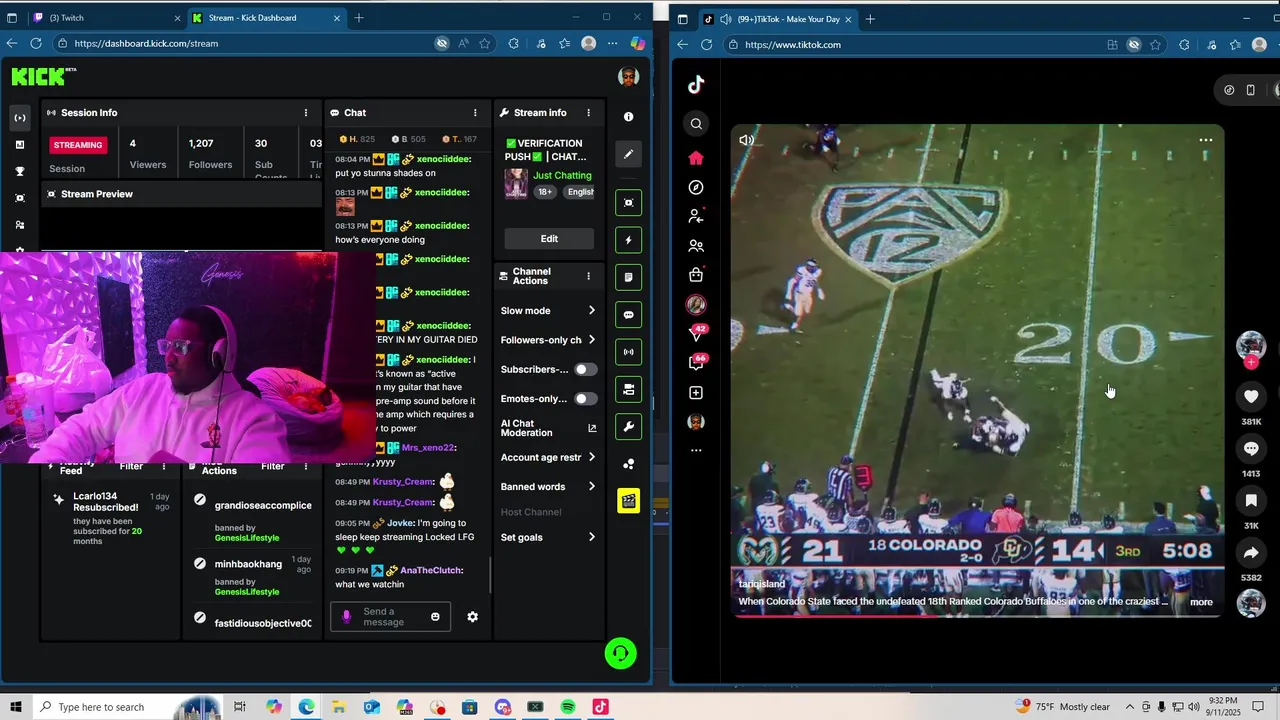
Task: Switch to Stream - Kick Dashboard tab
Action: point(265,18)
